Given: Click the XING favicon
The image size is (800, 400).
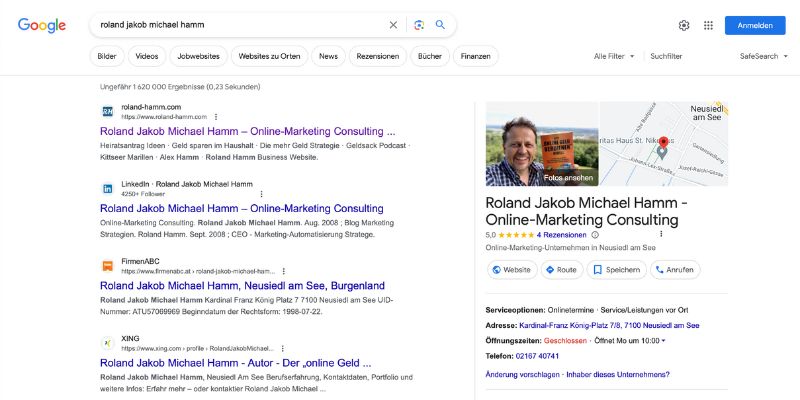Looking at the screenshot, I should [108, 343].
